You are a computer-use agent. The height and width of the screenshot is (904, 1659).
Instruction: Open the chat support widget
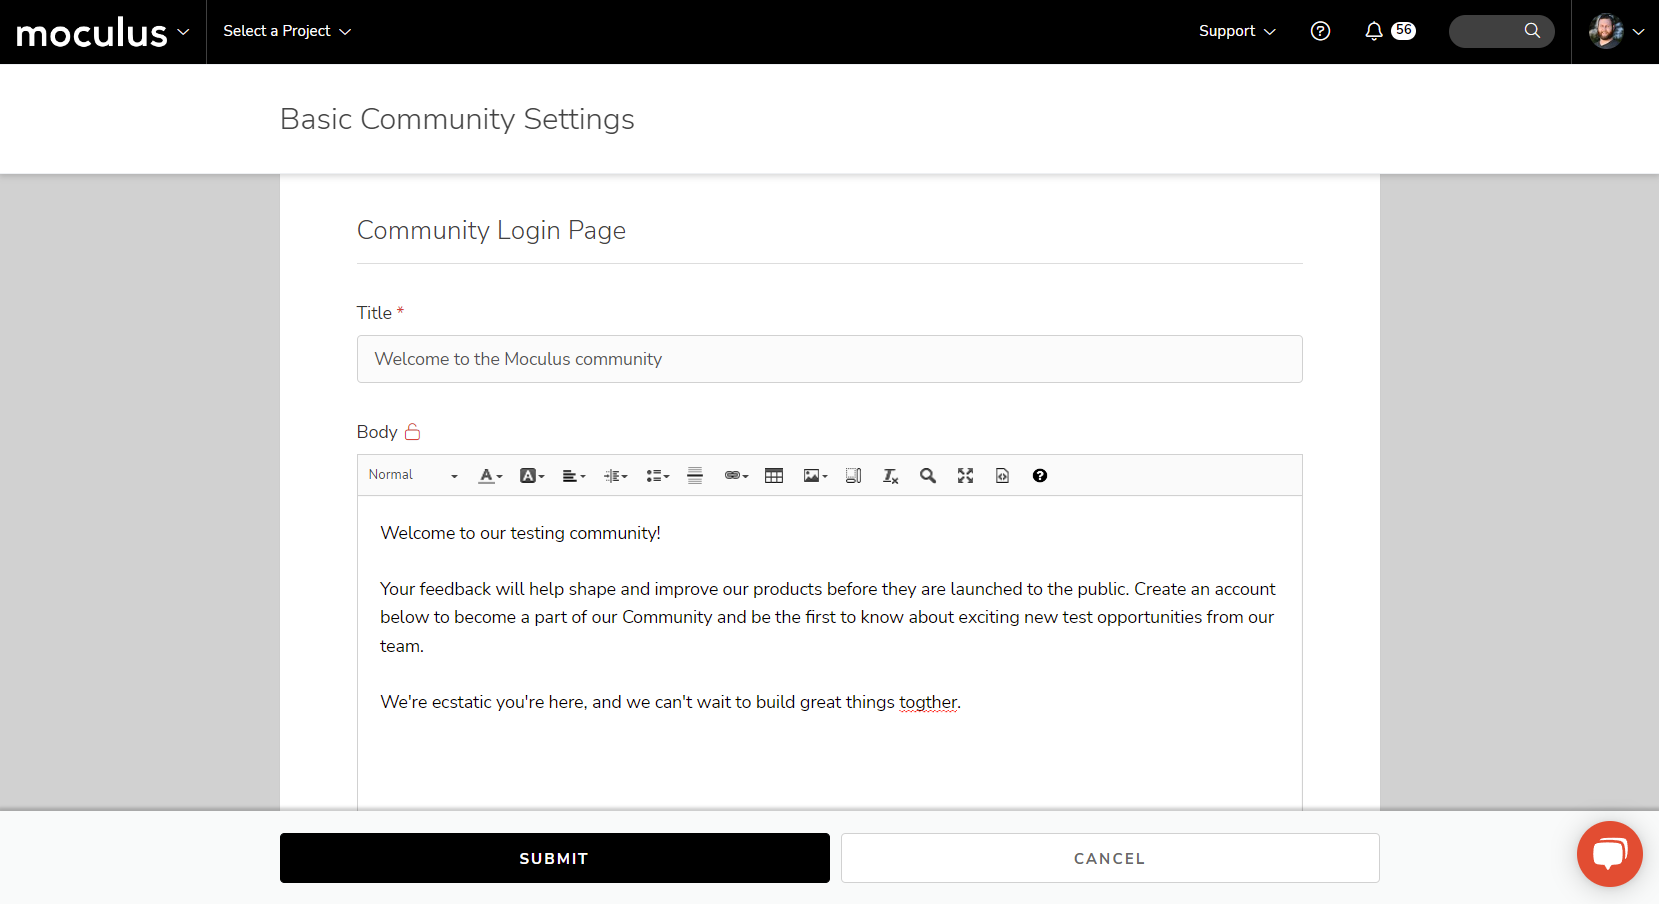pyautogui.click(x=1609, y=853)
